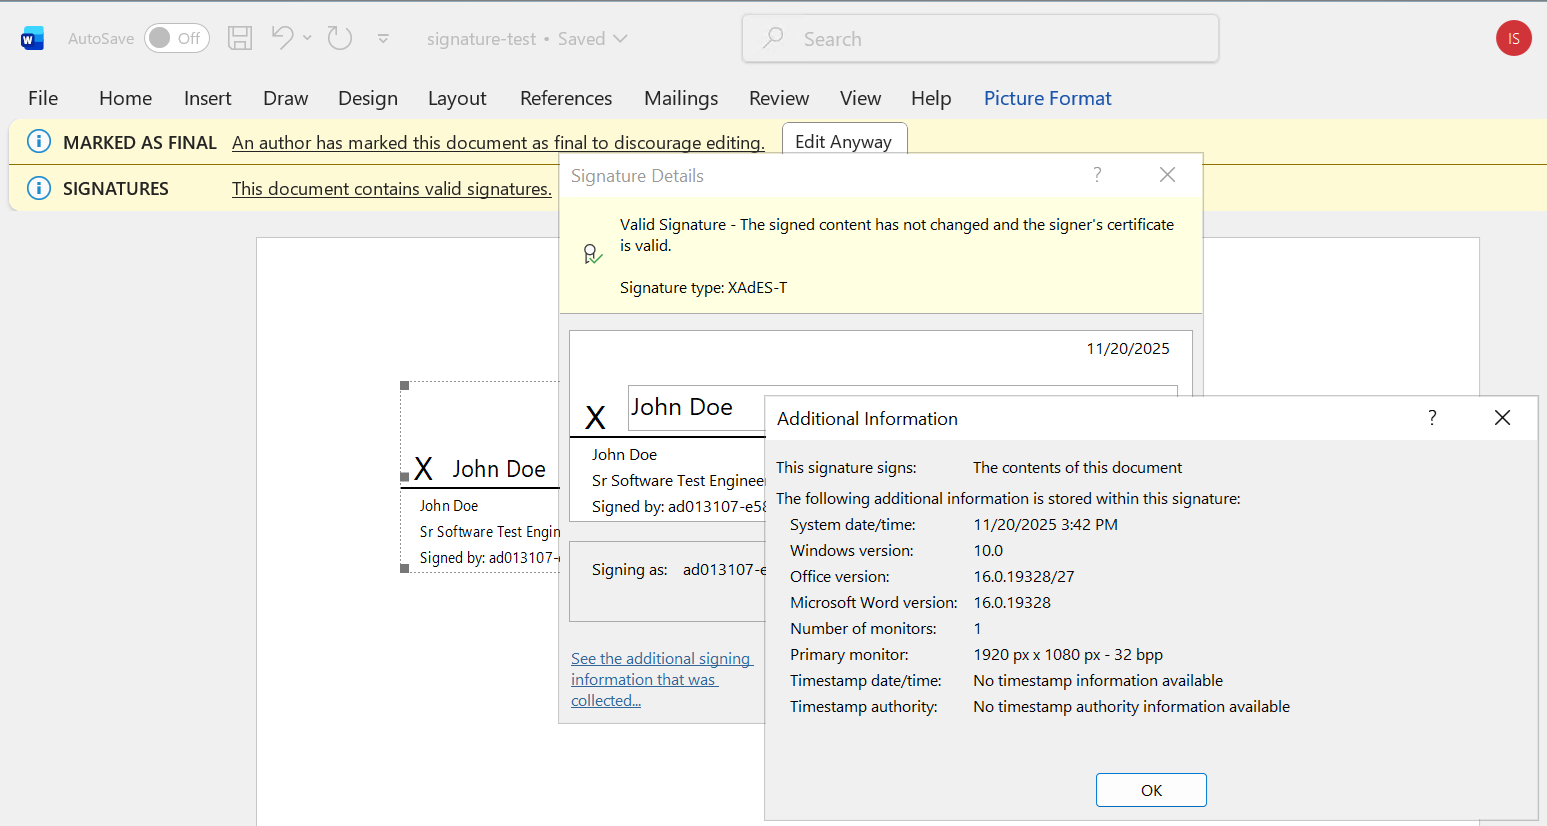Click the info icon beside SIGNATURES
The height and width of the screenshot is (826, 1547).
point(38,188)
